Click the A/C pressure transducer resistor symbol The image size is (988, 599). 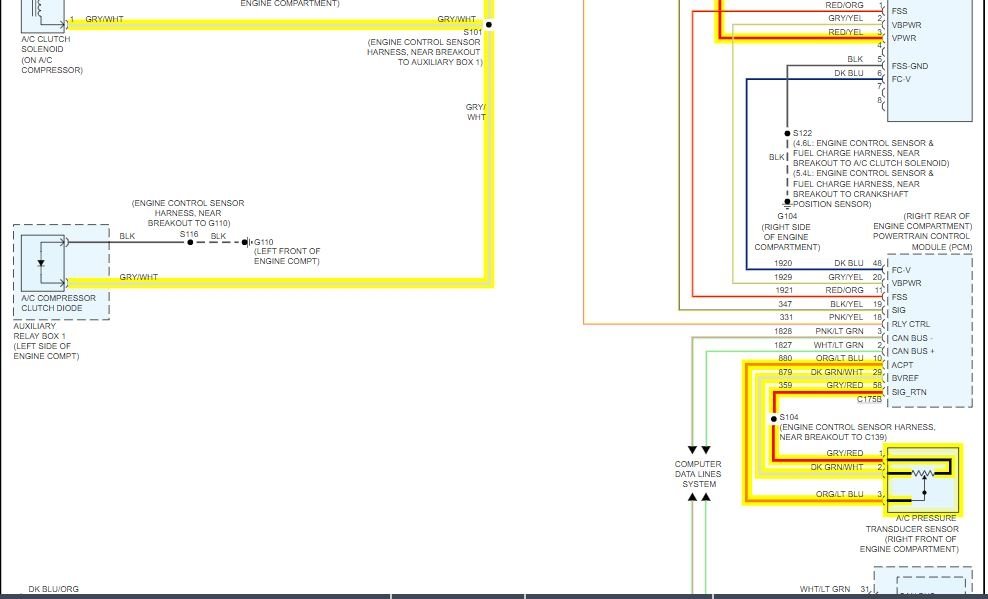(x=923, y=473)
